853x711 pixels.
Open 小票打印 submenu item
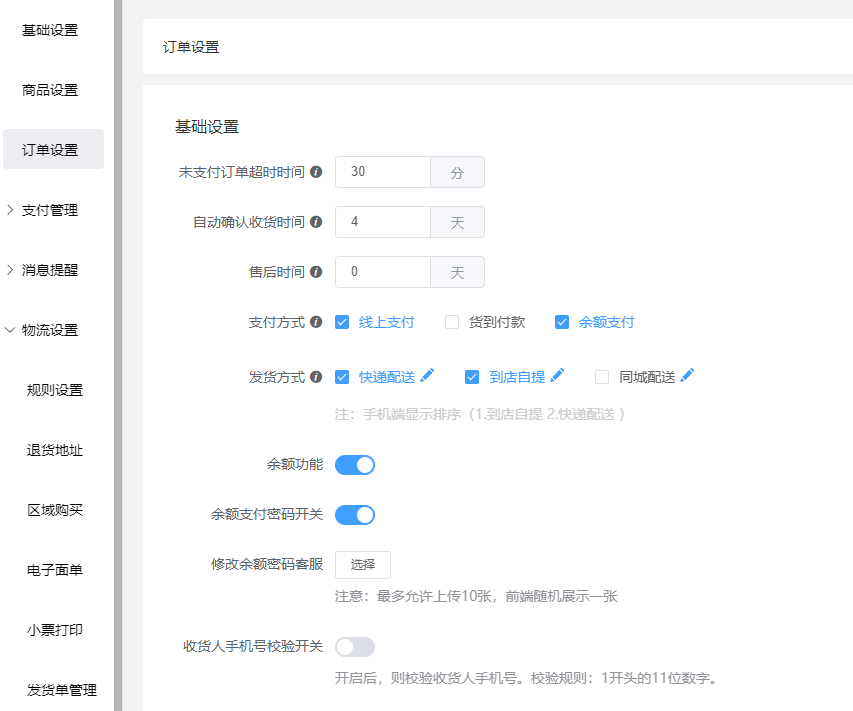click(x=55, y=630)
